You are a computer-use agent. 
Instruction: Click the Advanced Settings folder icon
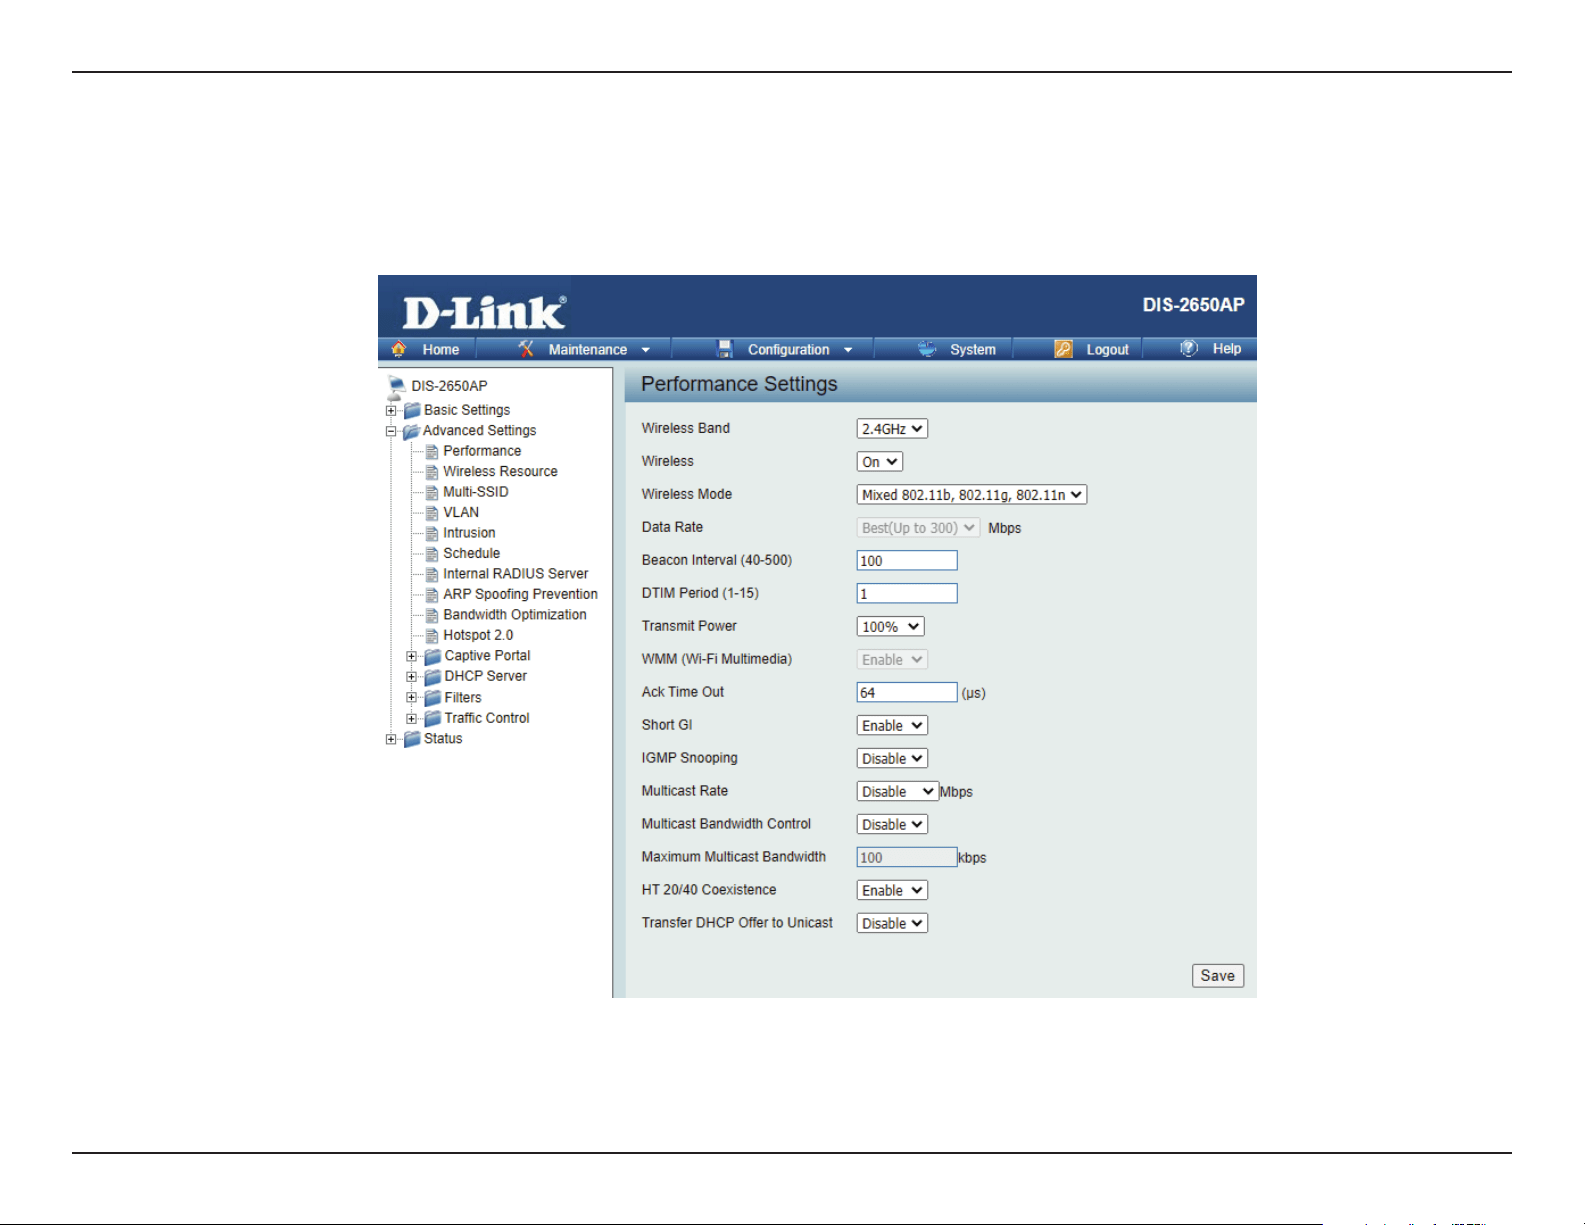pyautogui.click(x=411, y=431)
